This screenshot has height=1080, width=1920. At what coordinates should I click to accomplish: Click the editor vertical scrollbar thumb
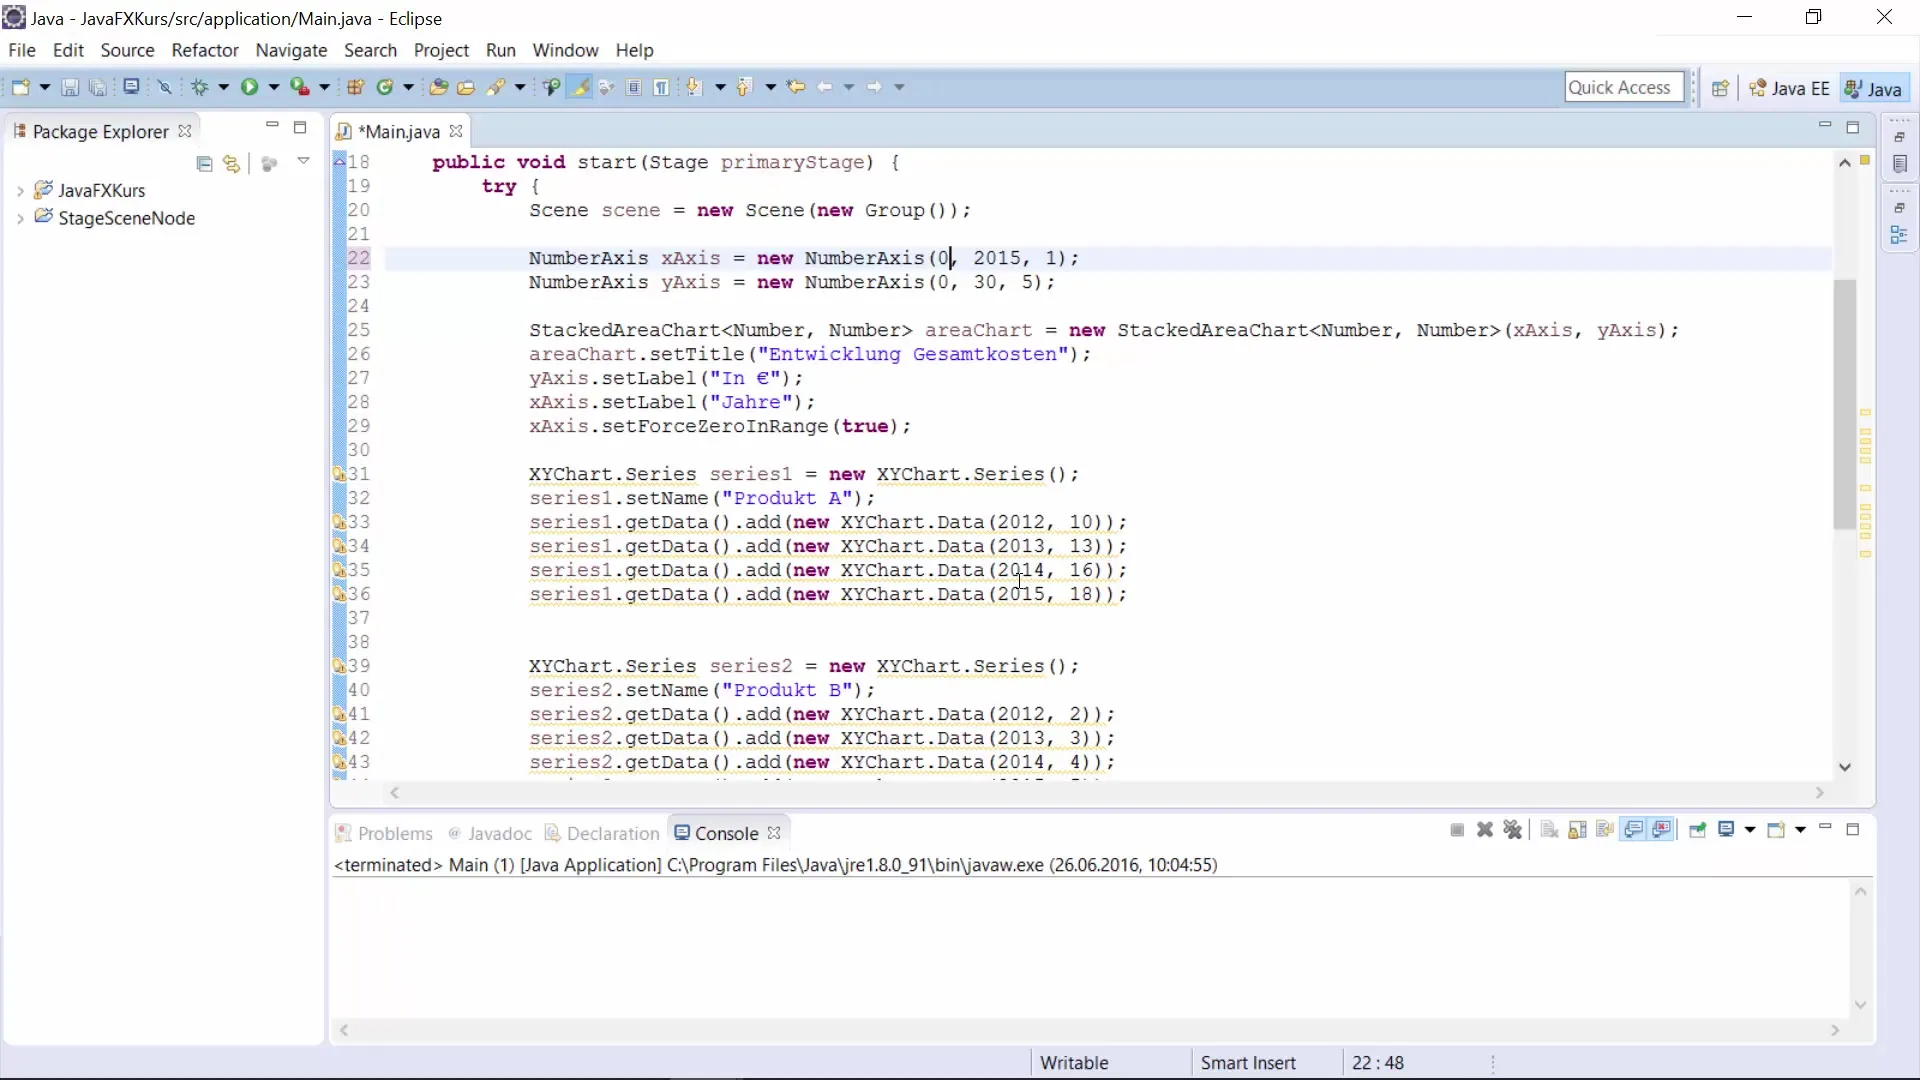coord(1845,404)
